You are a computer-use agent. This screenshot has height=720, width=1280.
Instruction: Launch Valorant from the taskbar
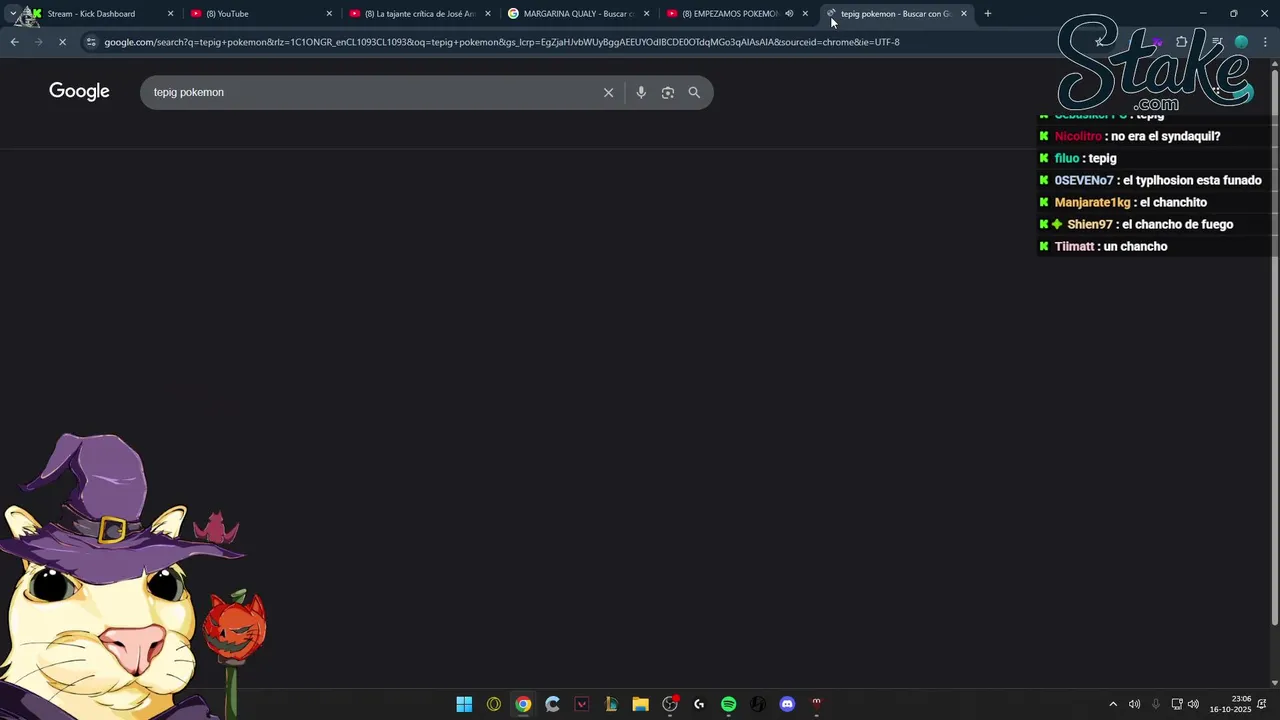[x=582, y=705]
